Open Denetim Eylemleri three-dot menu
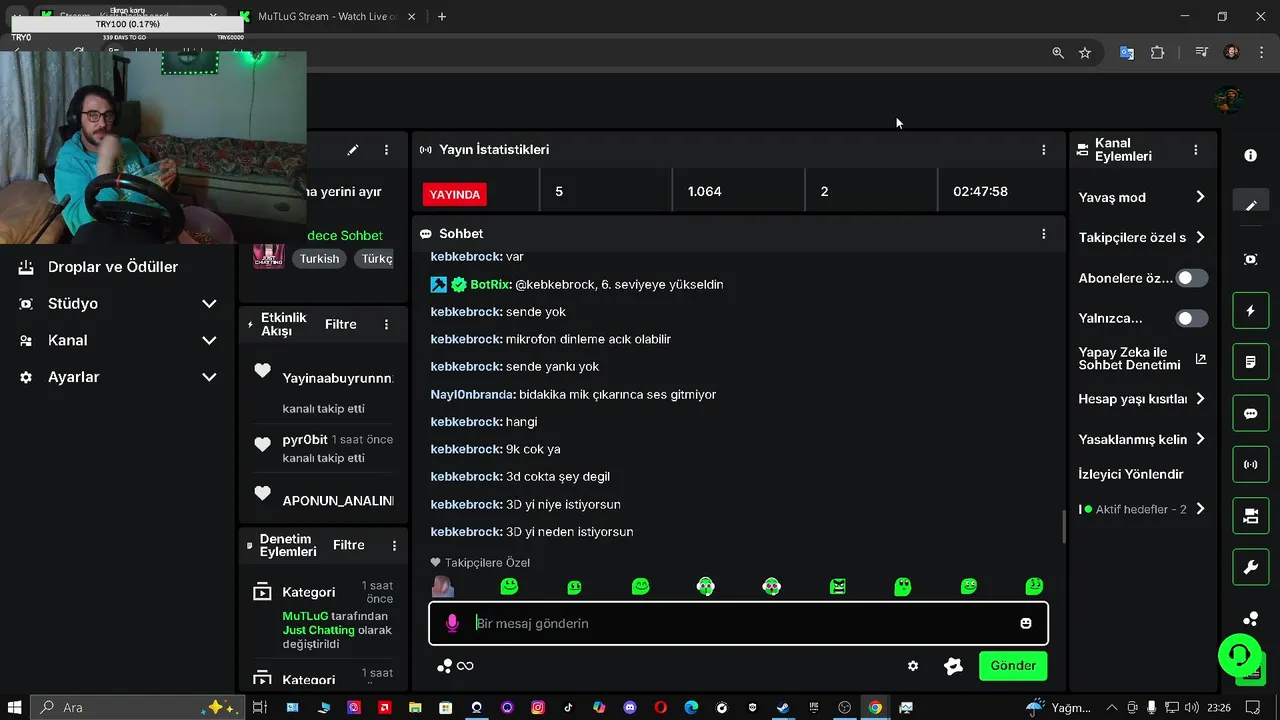 click(394, 545)
